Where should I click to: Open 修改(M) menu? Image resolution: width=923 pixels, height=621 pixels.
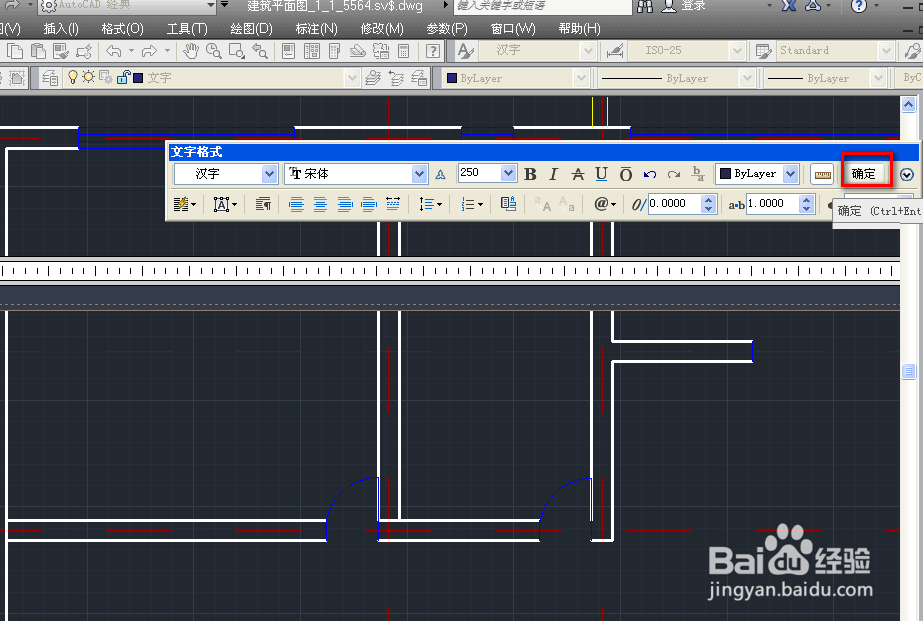click(381, 29)
